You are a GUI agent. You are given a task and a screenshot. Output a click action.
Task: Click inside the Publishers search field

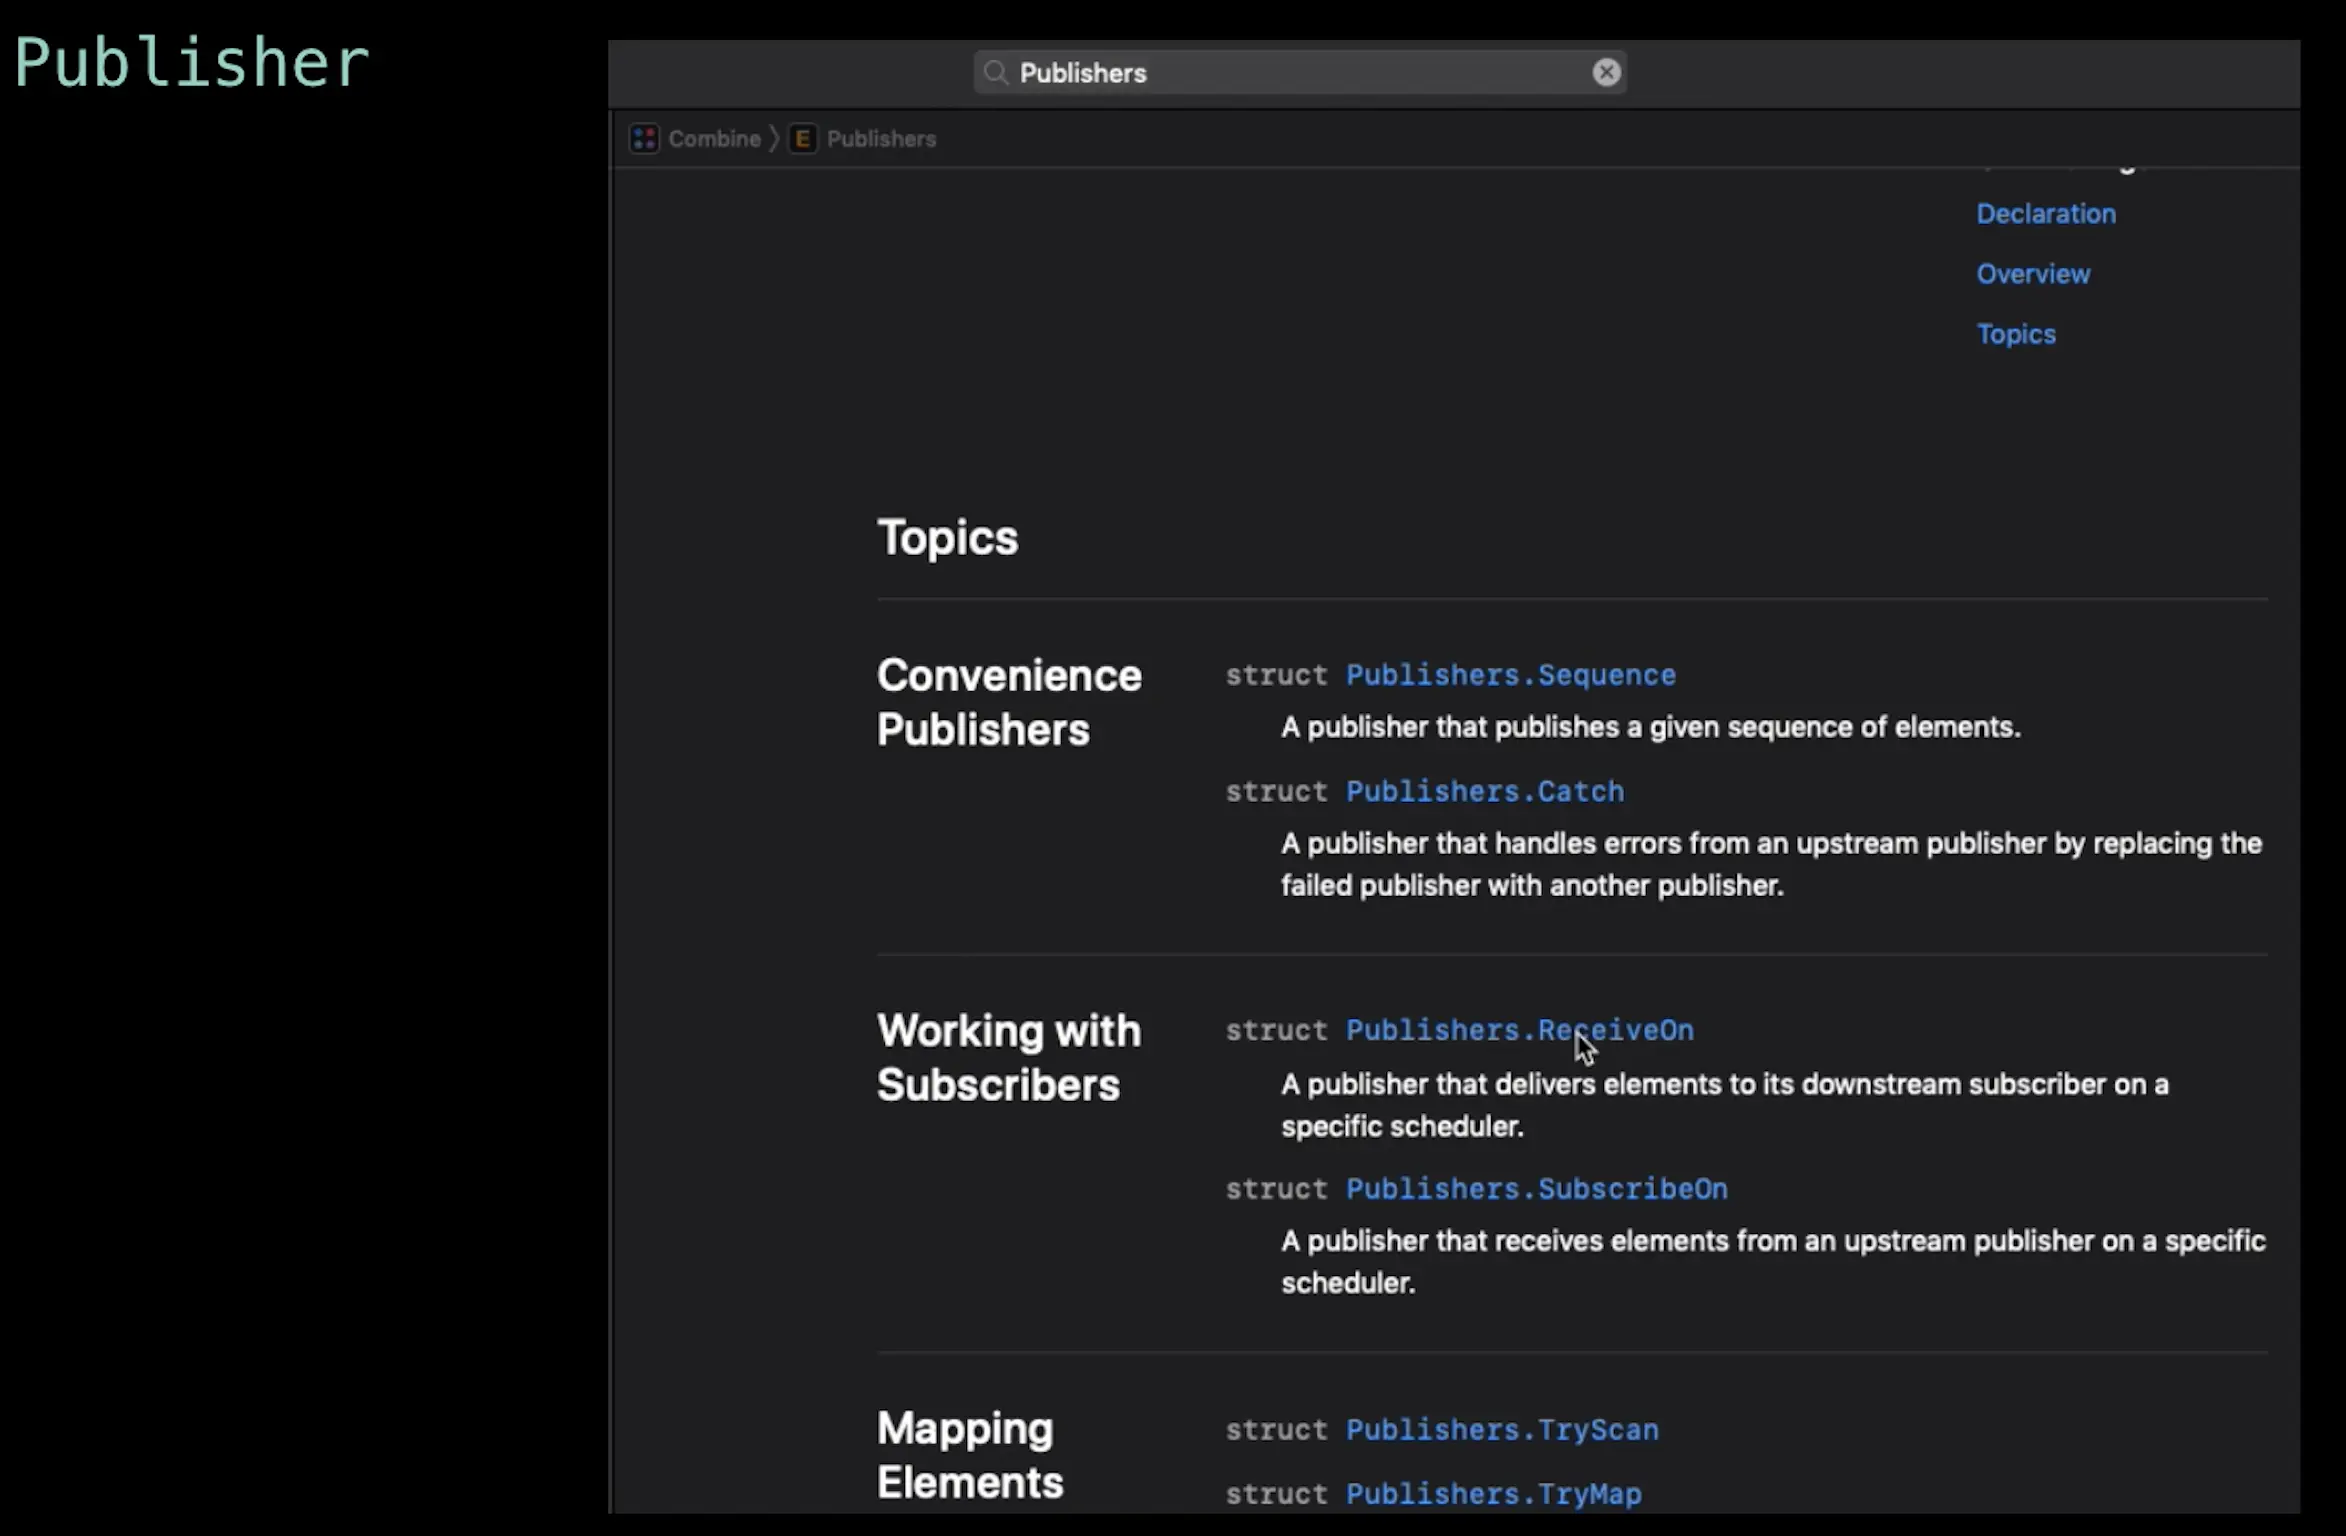(1300, 73)
